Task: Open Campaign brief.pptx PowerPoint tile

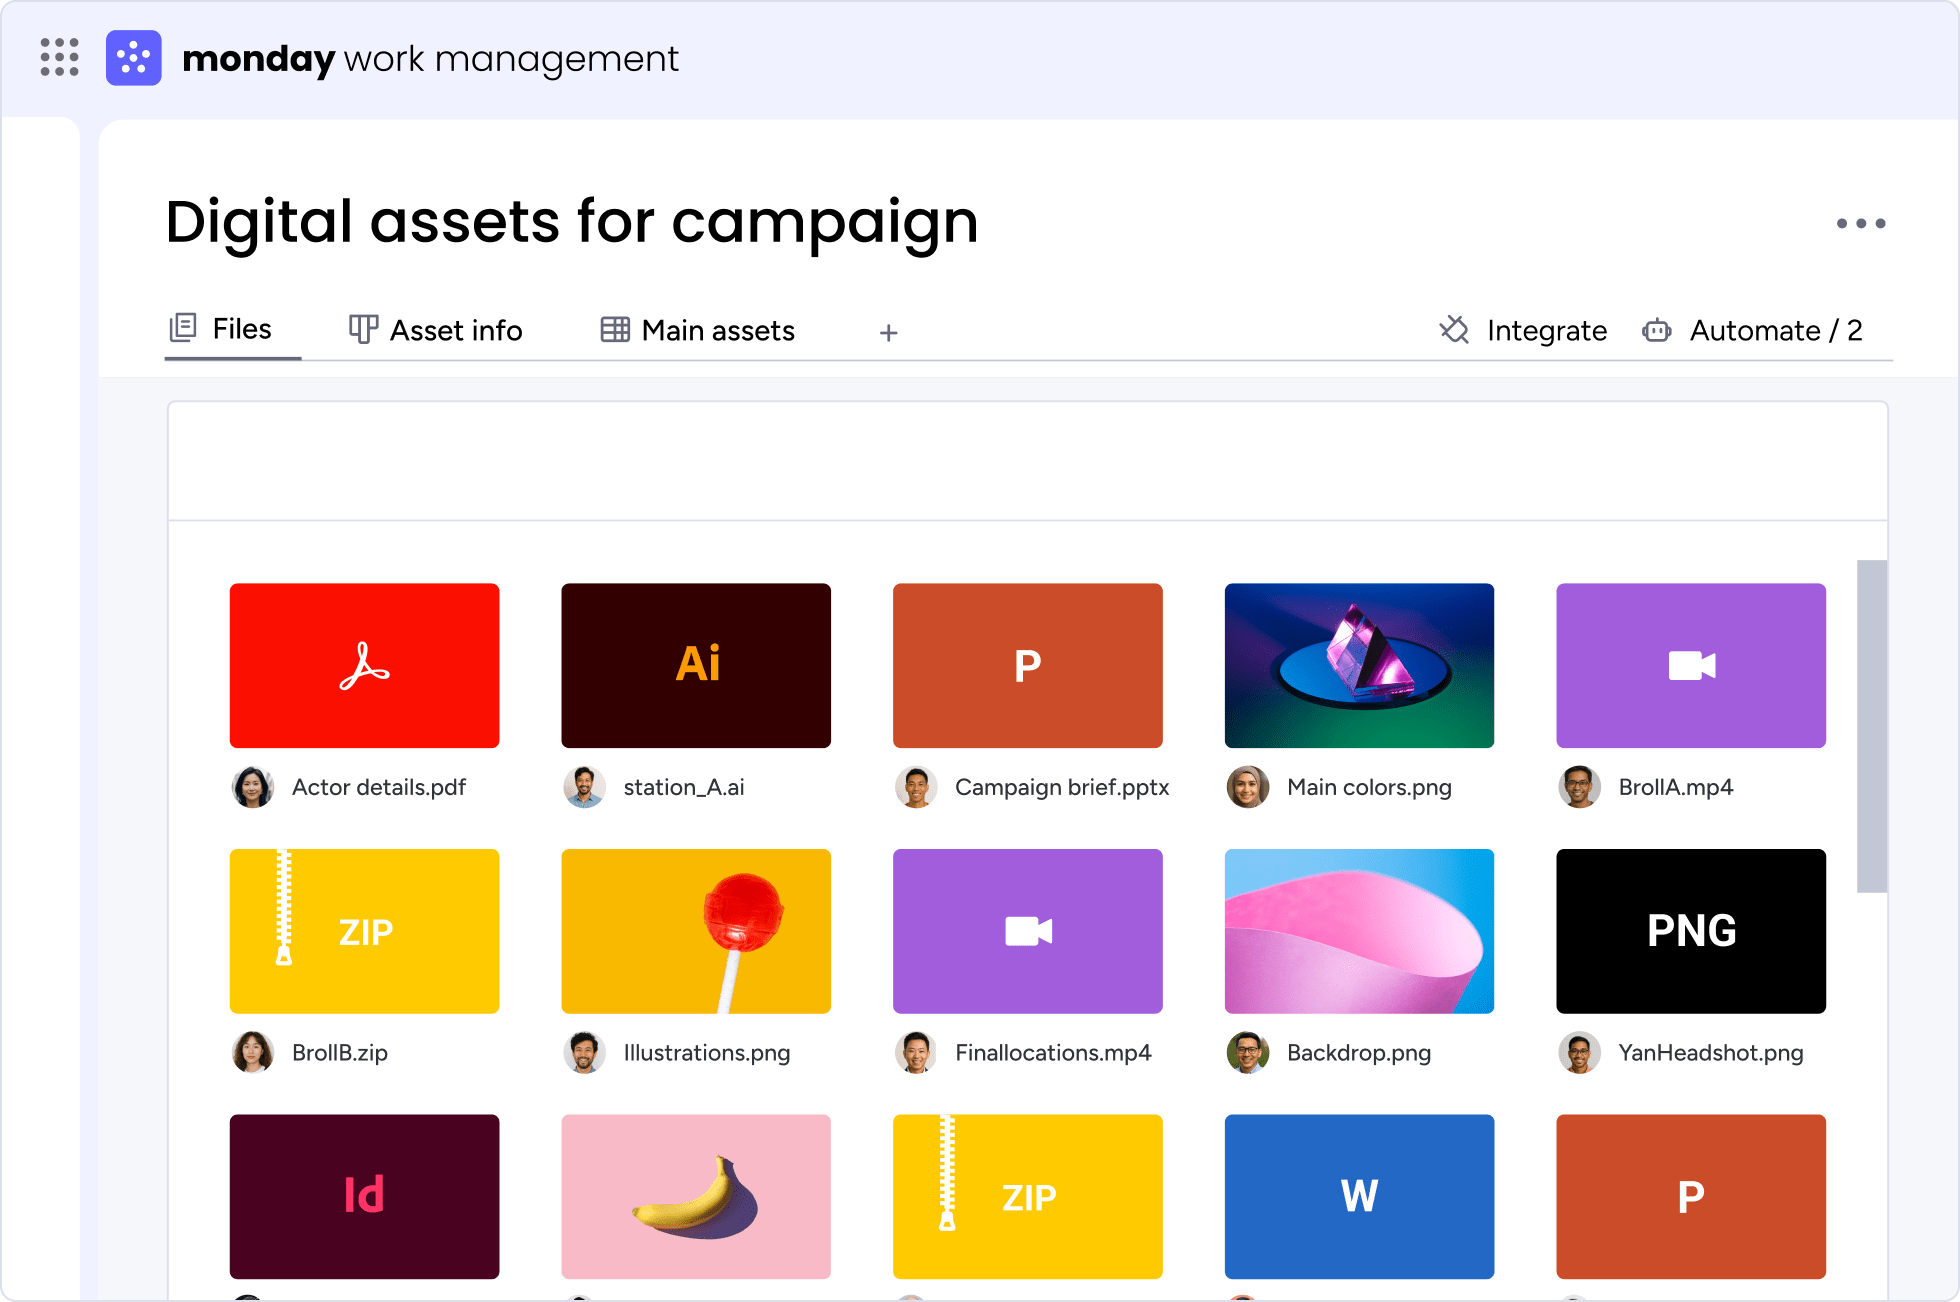Action: [x=1027, y=665]
